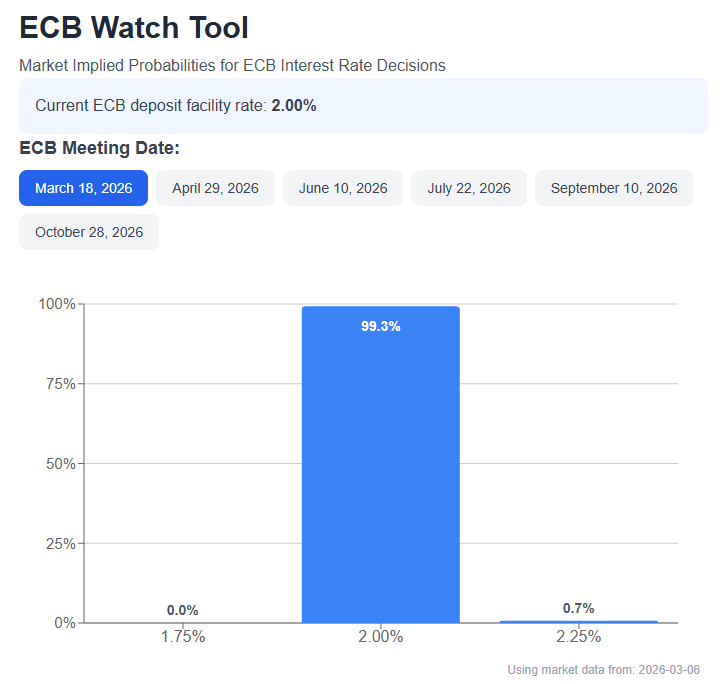The height and width of the screenshot is (684, 727).
Task: Click the 50% y-axis label
Action: click(x=59, y=464)
